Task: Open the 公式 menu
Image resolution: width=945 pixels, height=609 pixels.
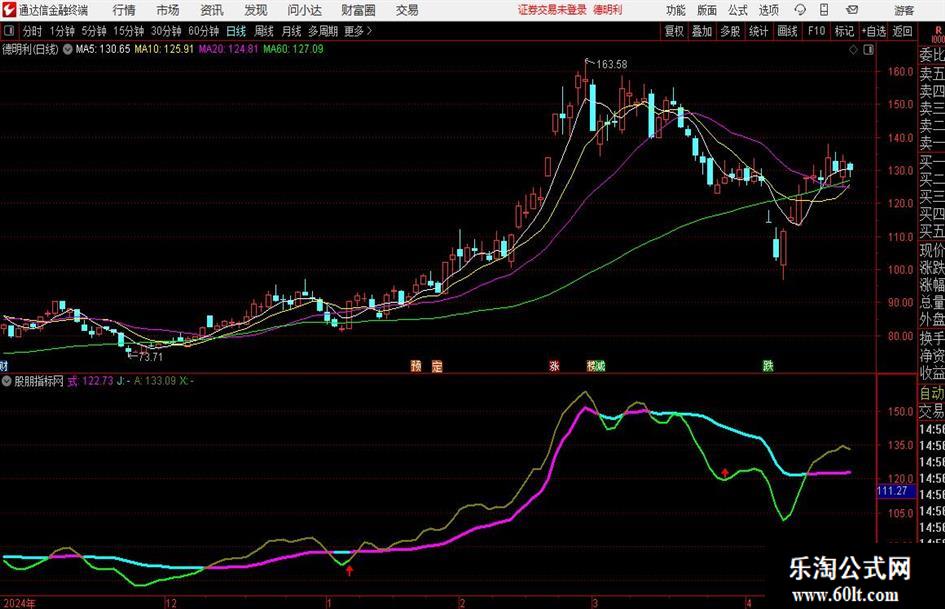Action: (737, 10)
